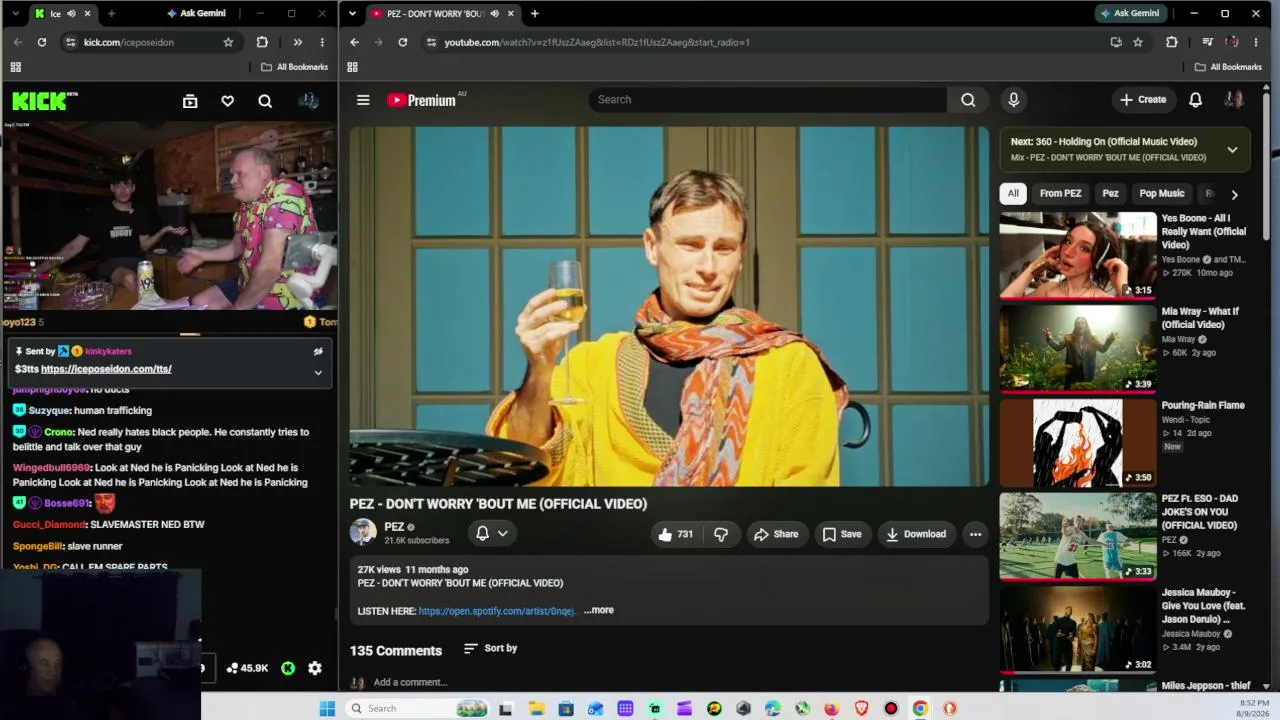Reload the YouTube page
Screen dimensions: 1280x720
403,42
